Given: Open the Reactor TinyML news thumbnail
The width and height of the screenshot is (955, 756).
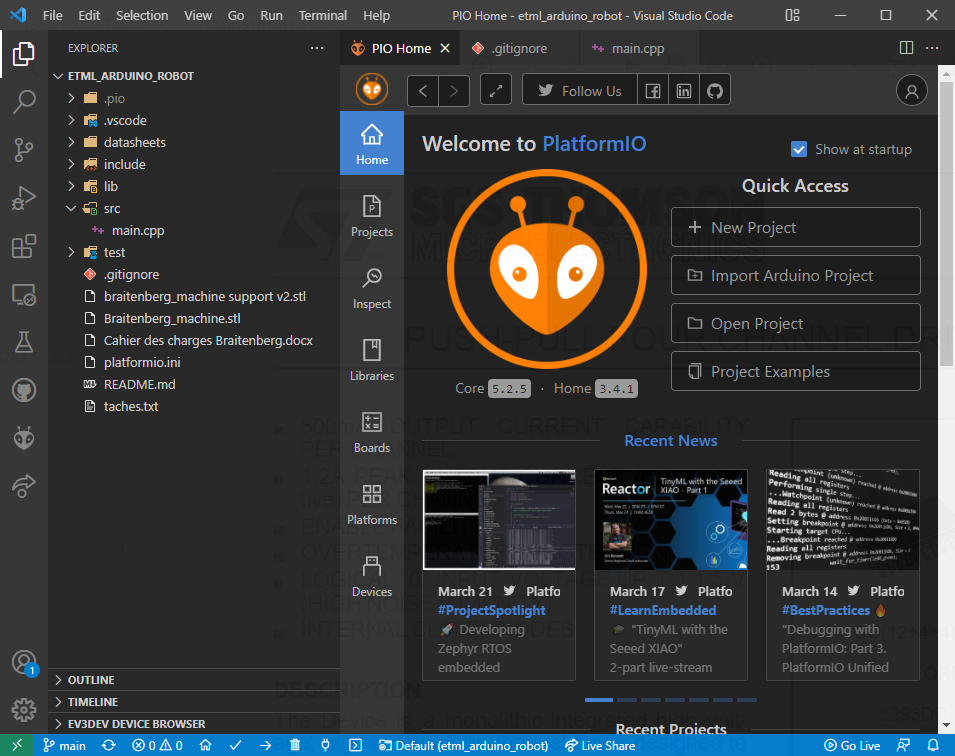Looking at the screenshot, I should [x=671, y=520].
